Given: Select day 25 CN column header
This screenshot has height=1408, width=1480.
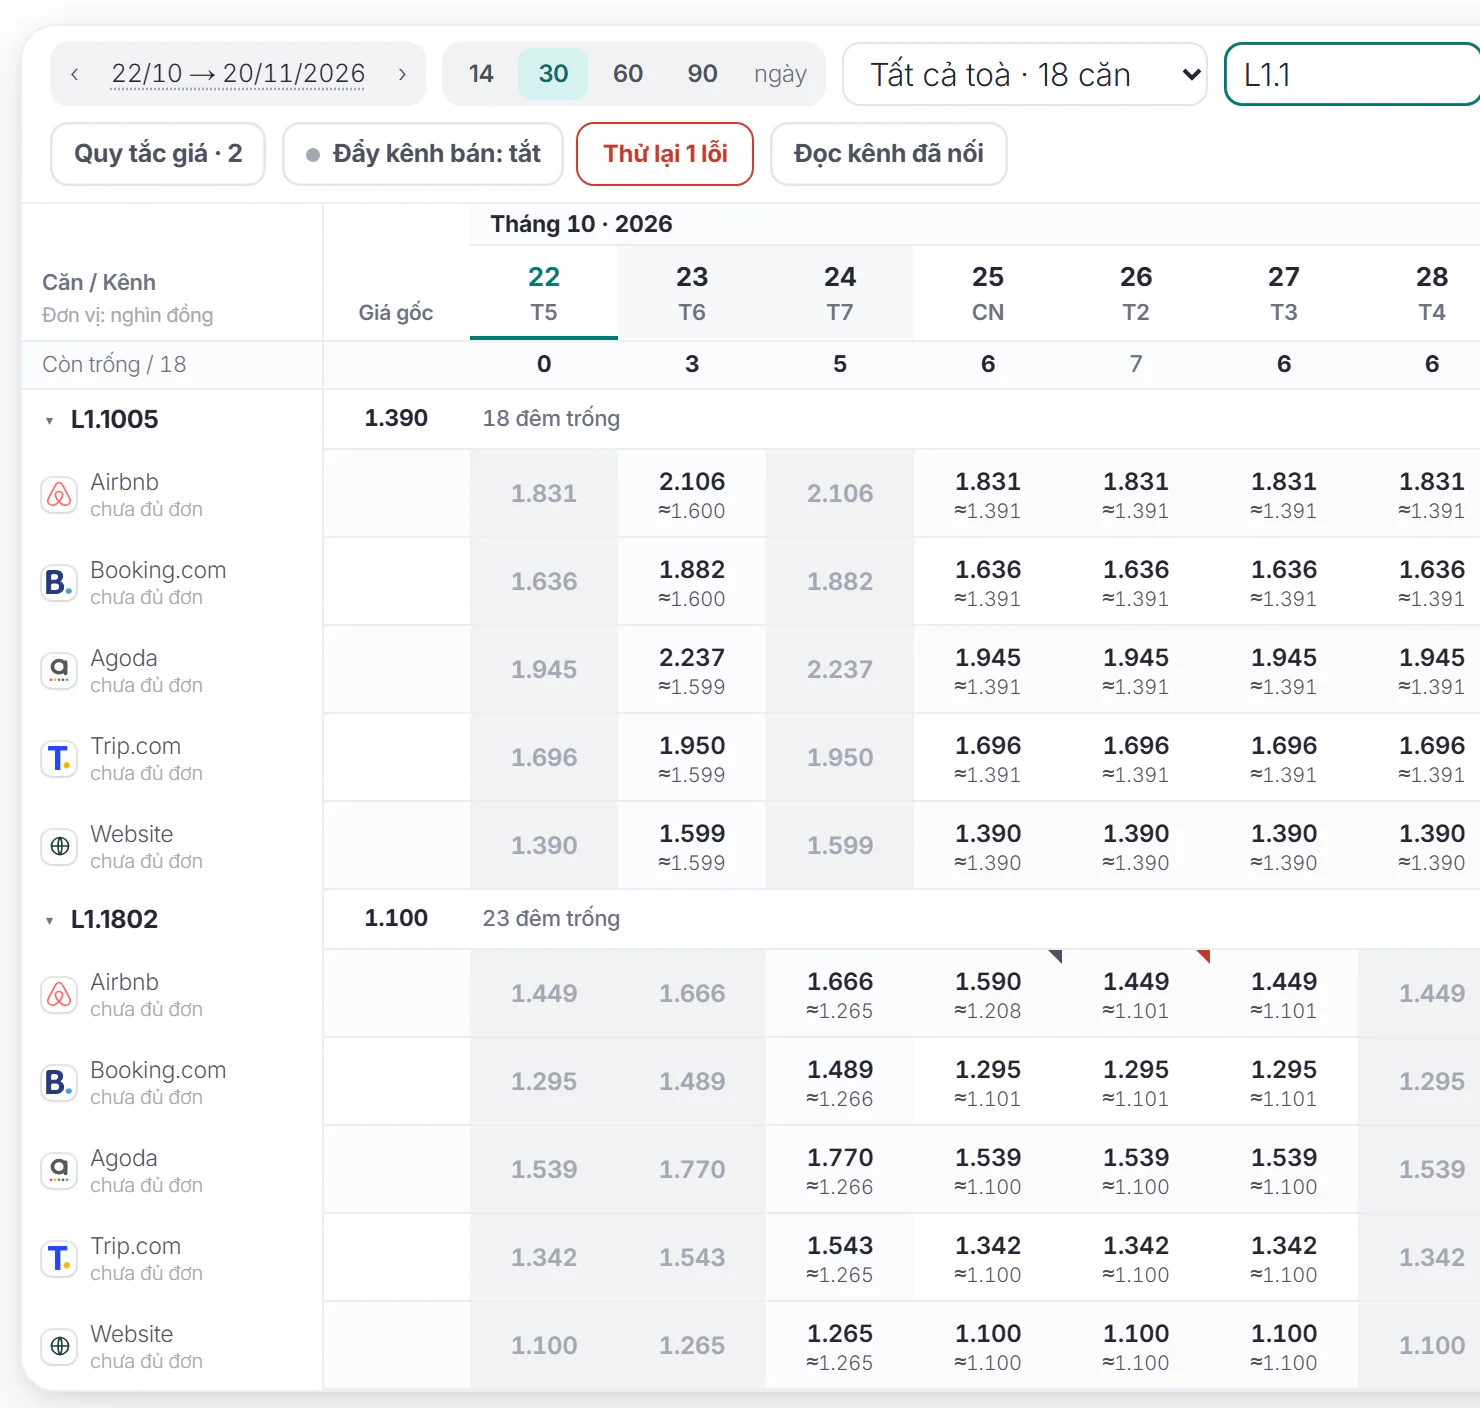Looking at the screenshot, I should (x=988, y=293).
